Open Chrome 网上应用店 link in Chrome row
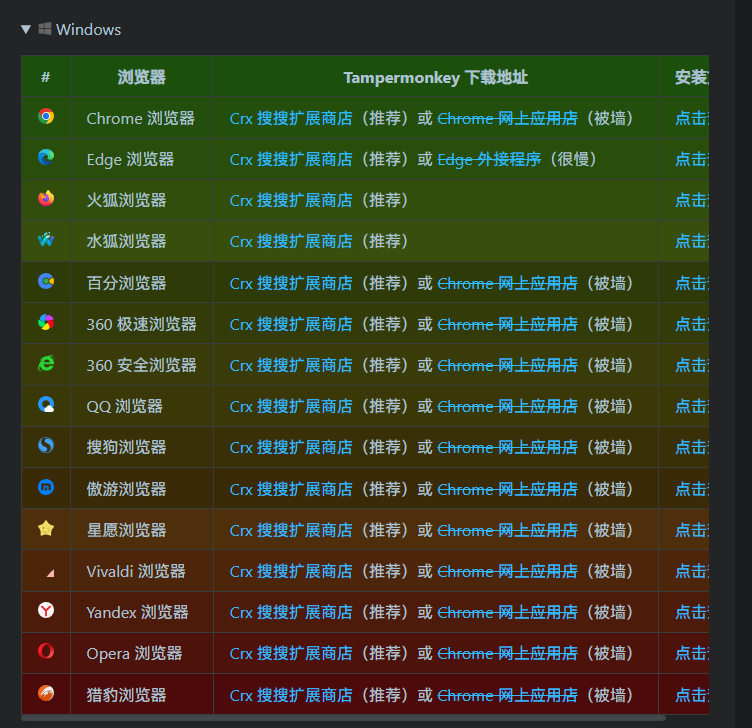Viewport: 752px width, 728px height. 507,118
